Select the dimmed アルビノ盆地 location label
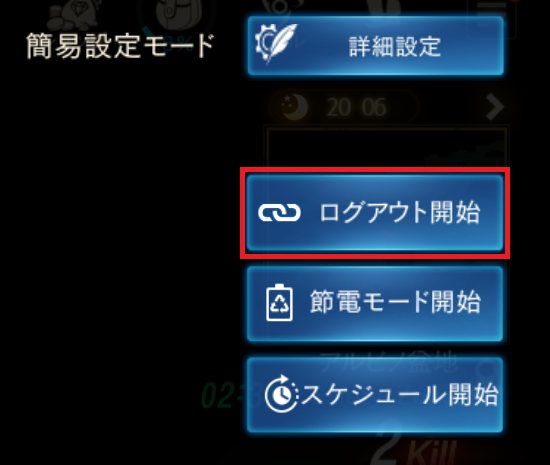The height and width of the screenshot is (465, 550). [389, 361]
